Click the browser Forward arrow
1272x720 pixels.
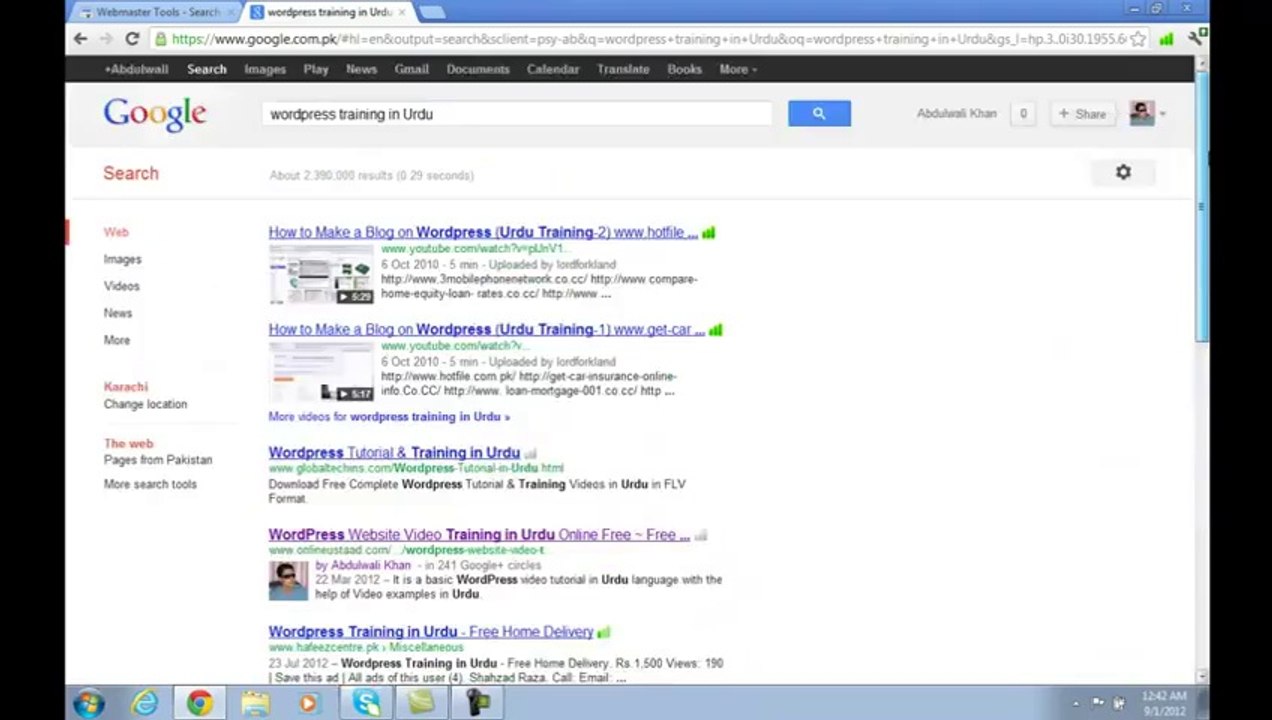click(106, 39)
